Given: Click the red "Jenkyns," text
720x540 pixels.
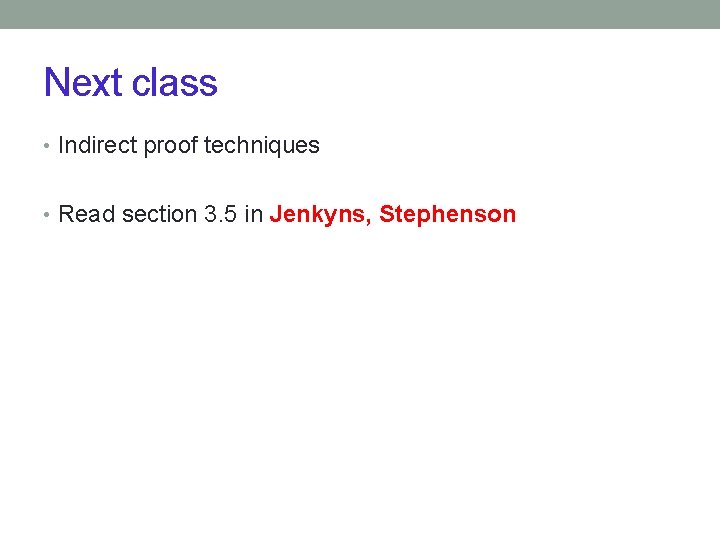Looking at the screenshot, I should [319, 214].
